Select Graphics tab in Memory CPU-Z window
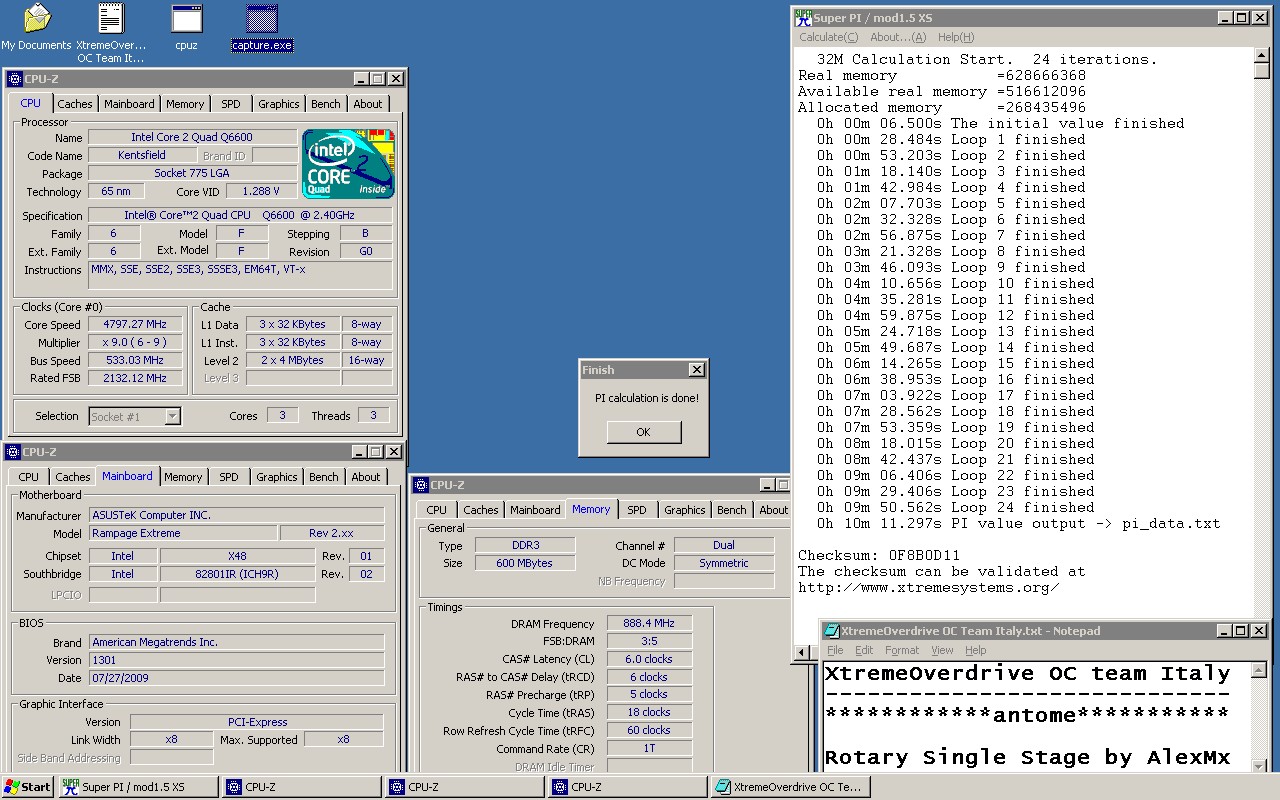The height and width of the screenshot is (800, 1280). pyautogui.click(x=684, y=510)
